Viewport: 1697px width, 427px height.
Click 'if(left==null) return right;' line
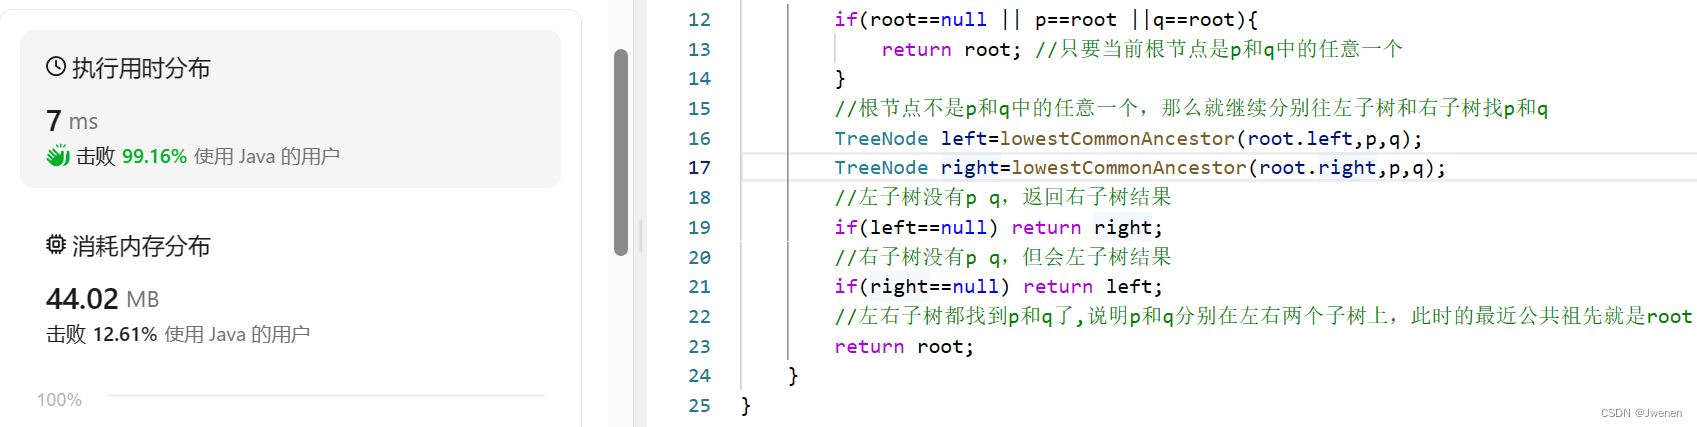coord(999,228)
